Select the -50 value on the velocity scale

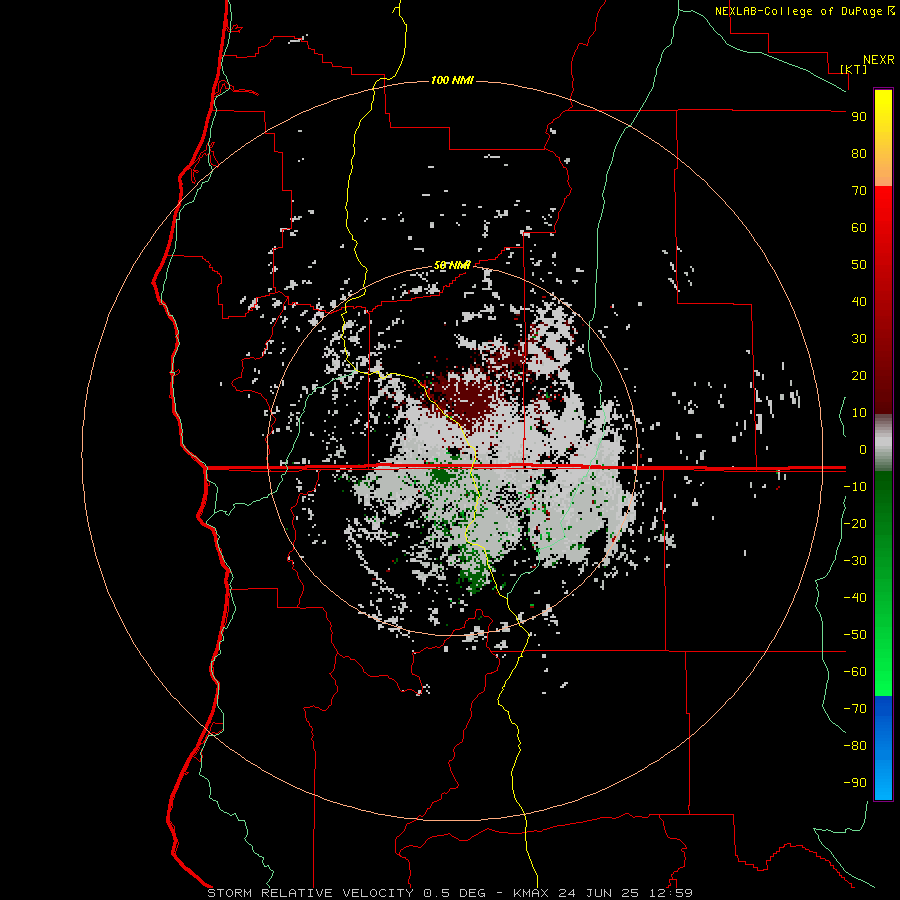[x=855, y=635]
